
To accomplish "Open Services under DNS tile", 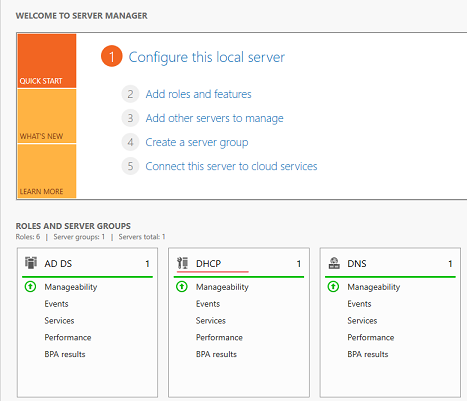I will [362, 320].
